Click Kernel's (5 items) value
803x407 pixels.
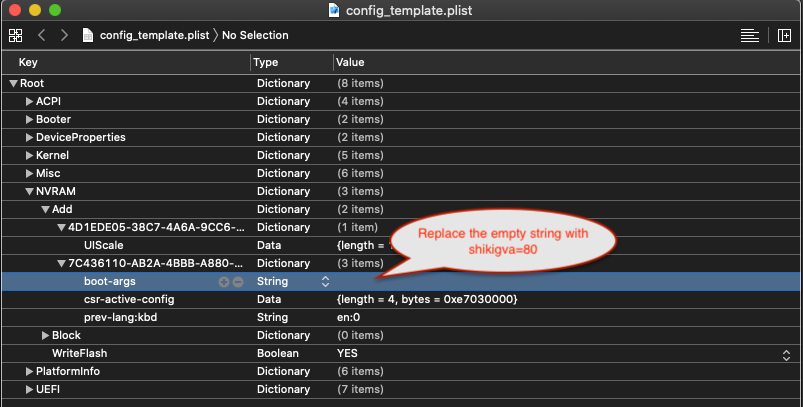tap(360, 155)
